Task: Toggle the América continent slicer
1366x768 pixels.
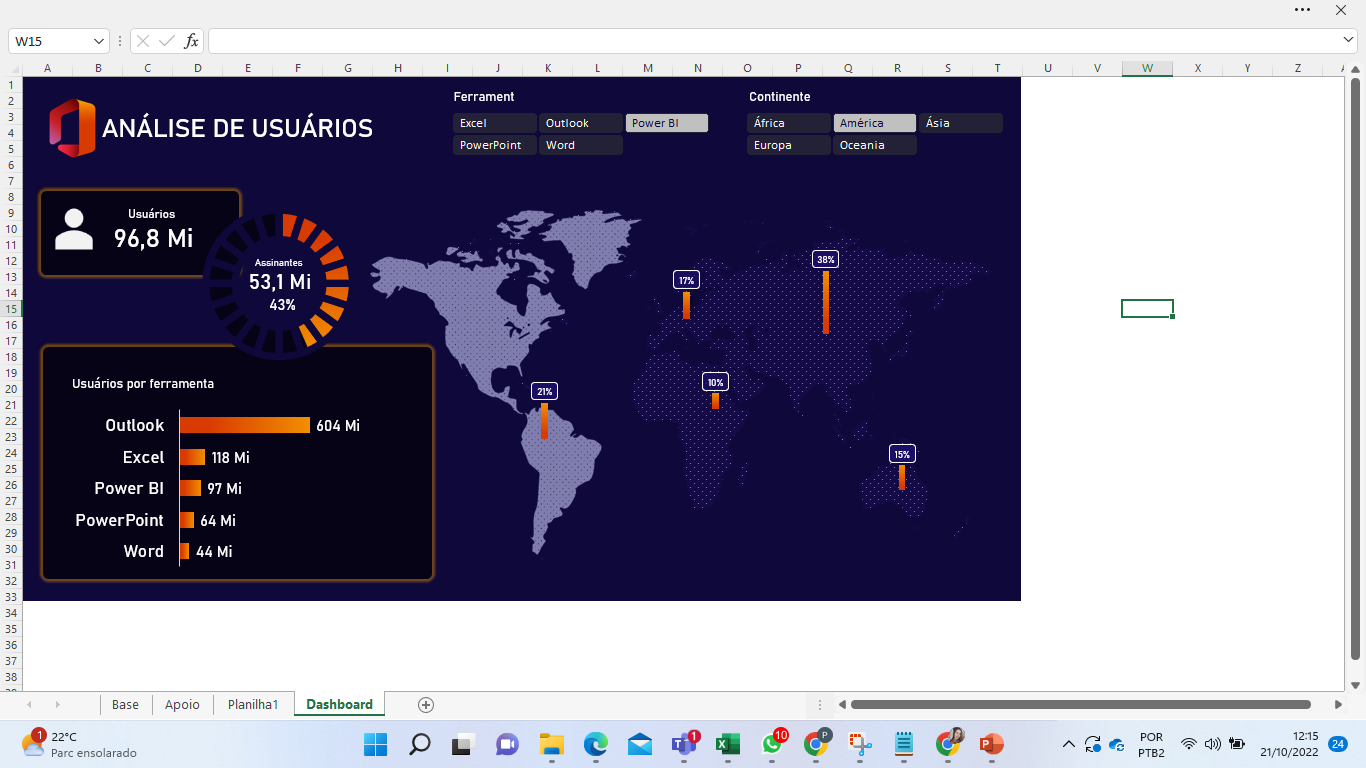Action: coord(874,123)
